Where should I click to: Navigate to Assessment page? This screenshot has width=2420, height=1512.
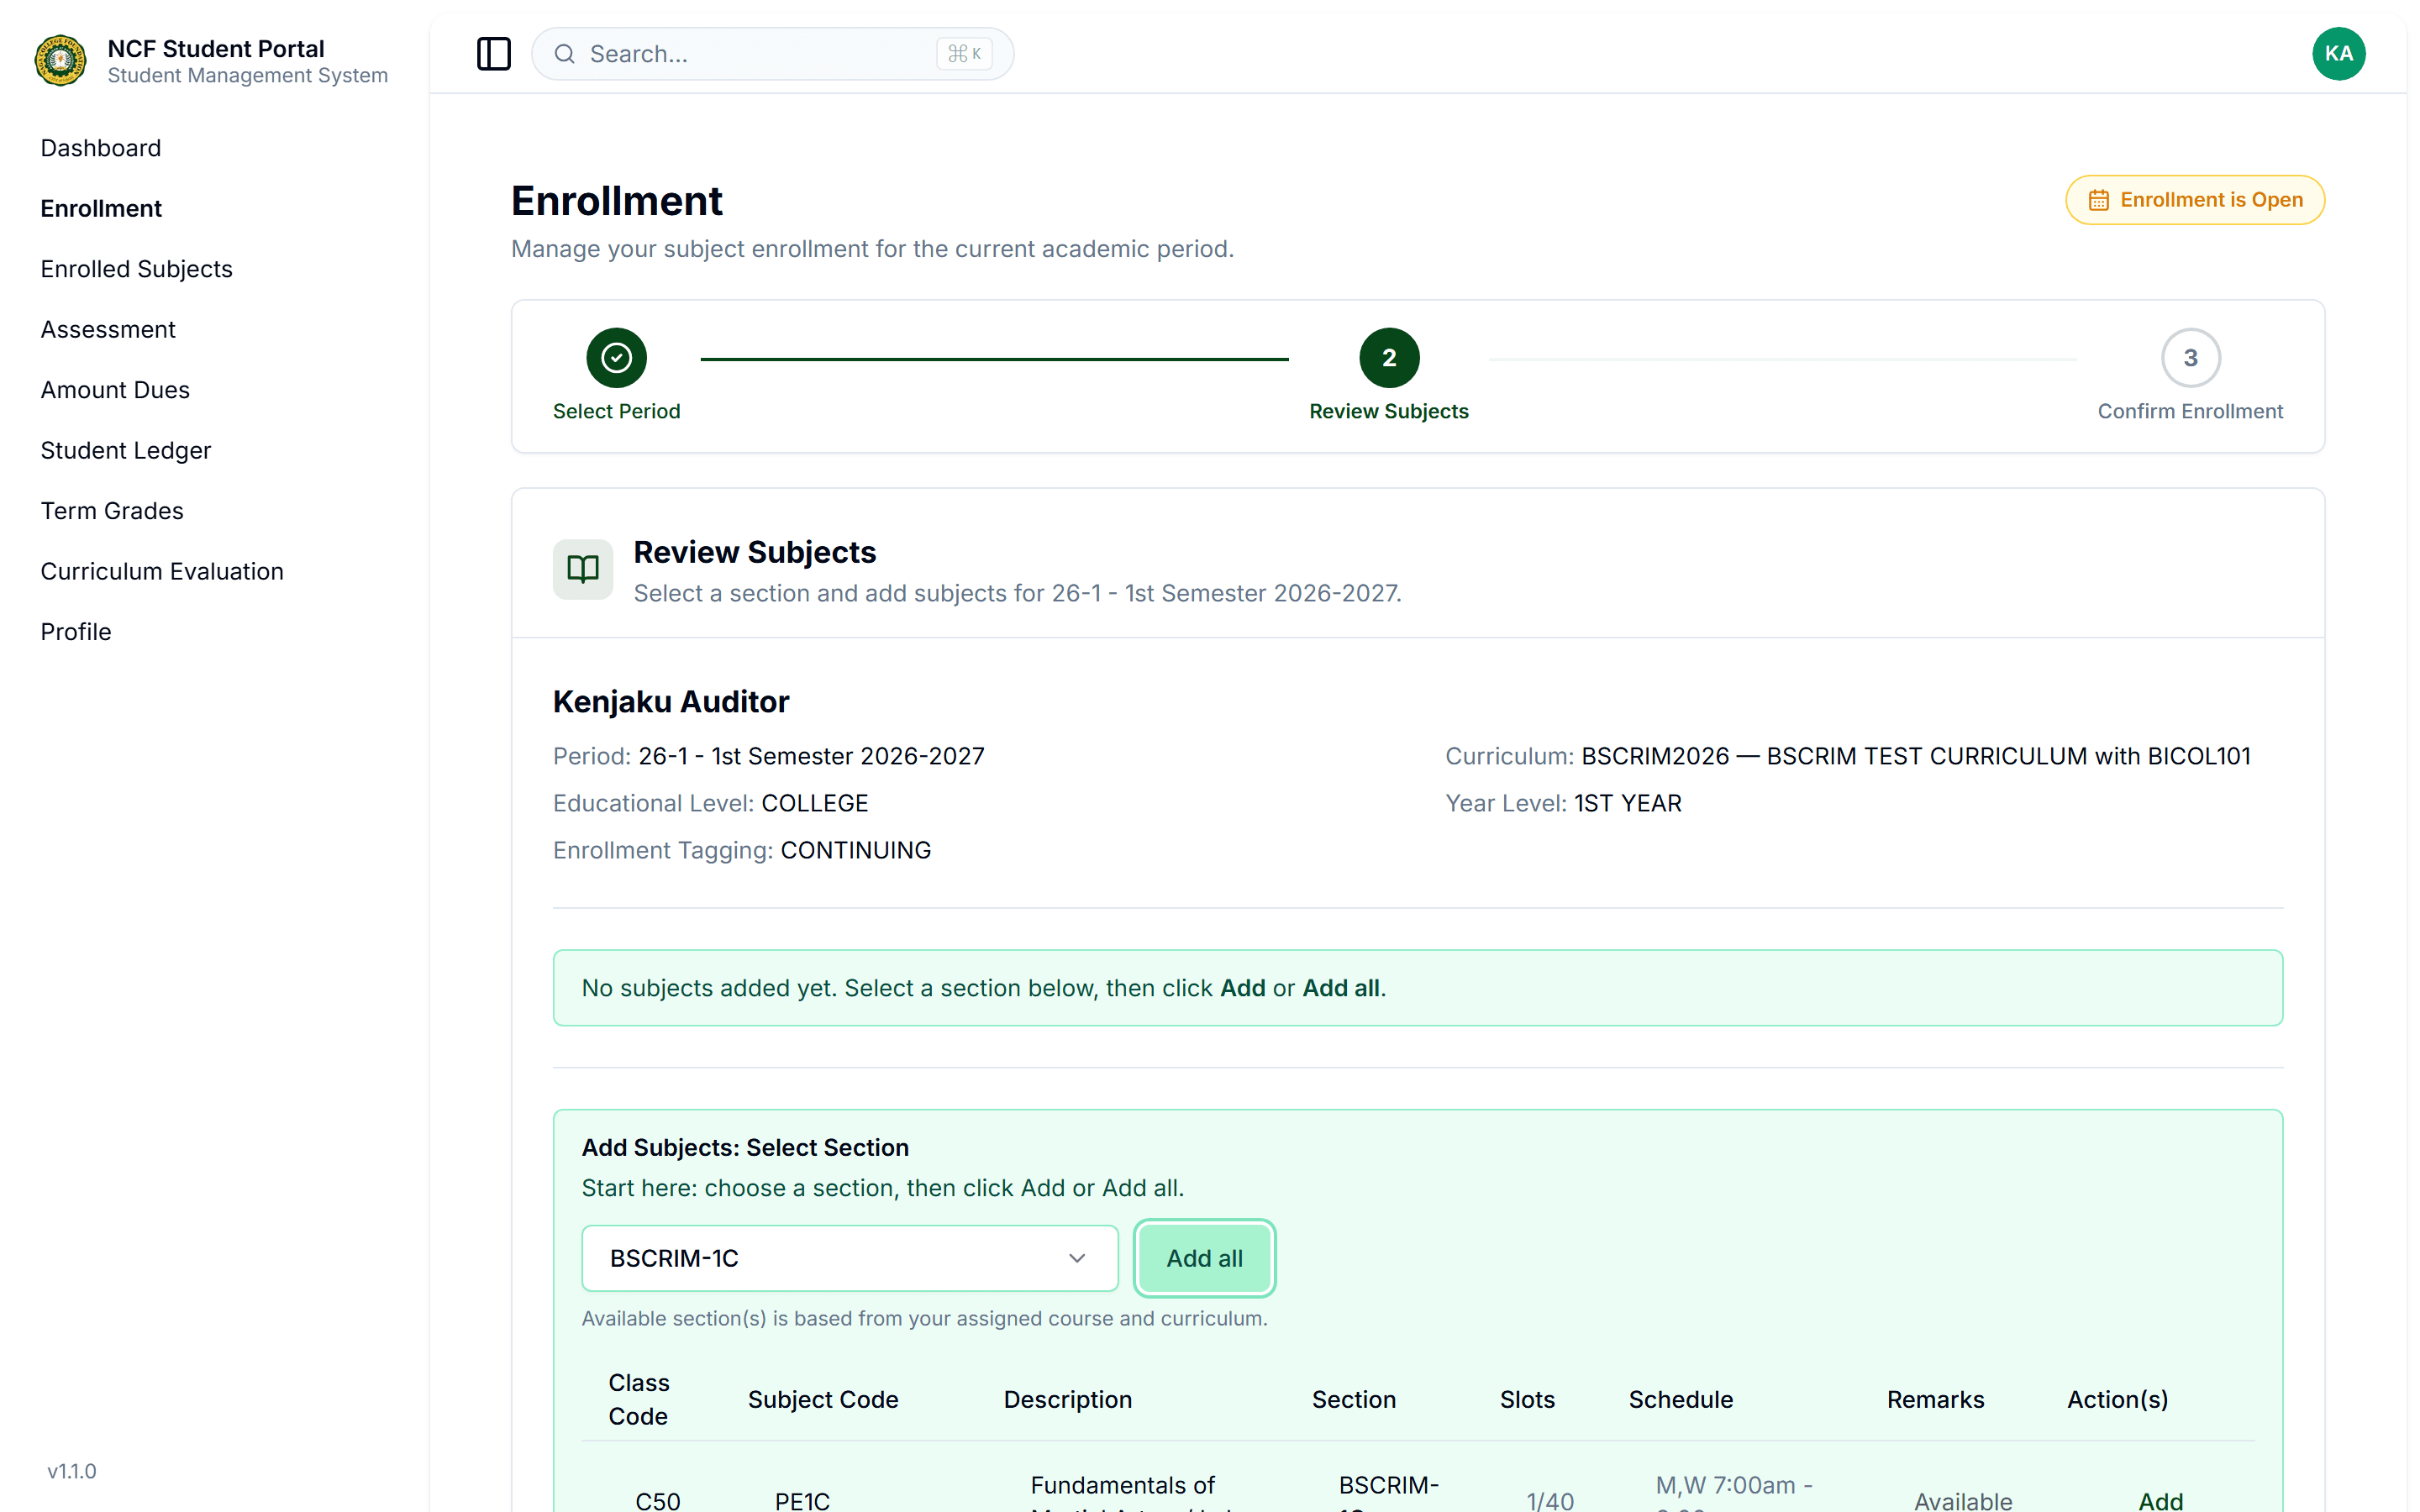(x=108, y=329)
